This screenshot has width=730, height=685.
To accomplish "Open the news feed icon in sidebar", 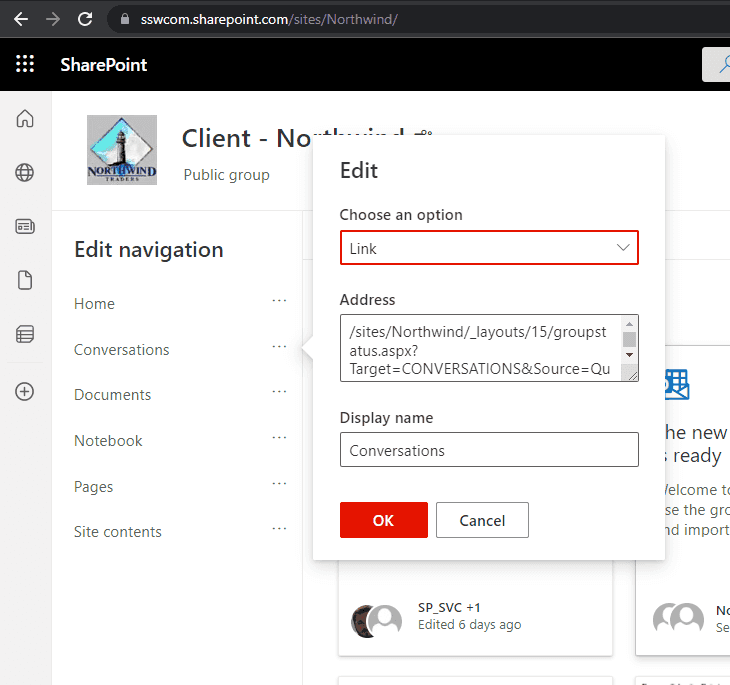I will 25,227.
